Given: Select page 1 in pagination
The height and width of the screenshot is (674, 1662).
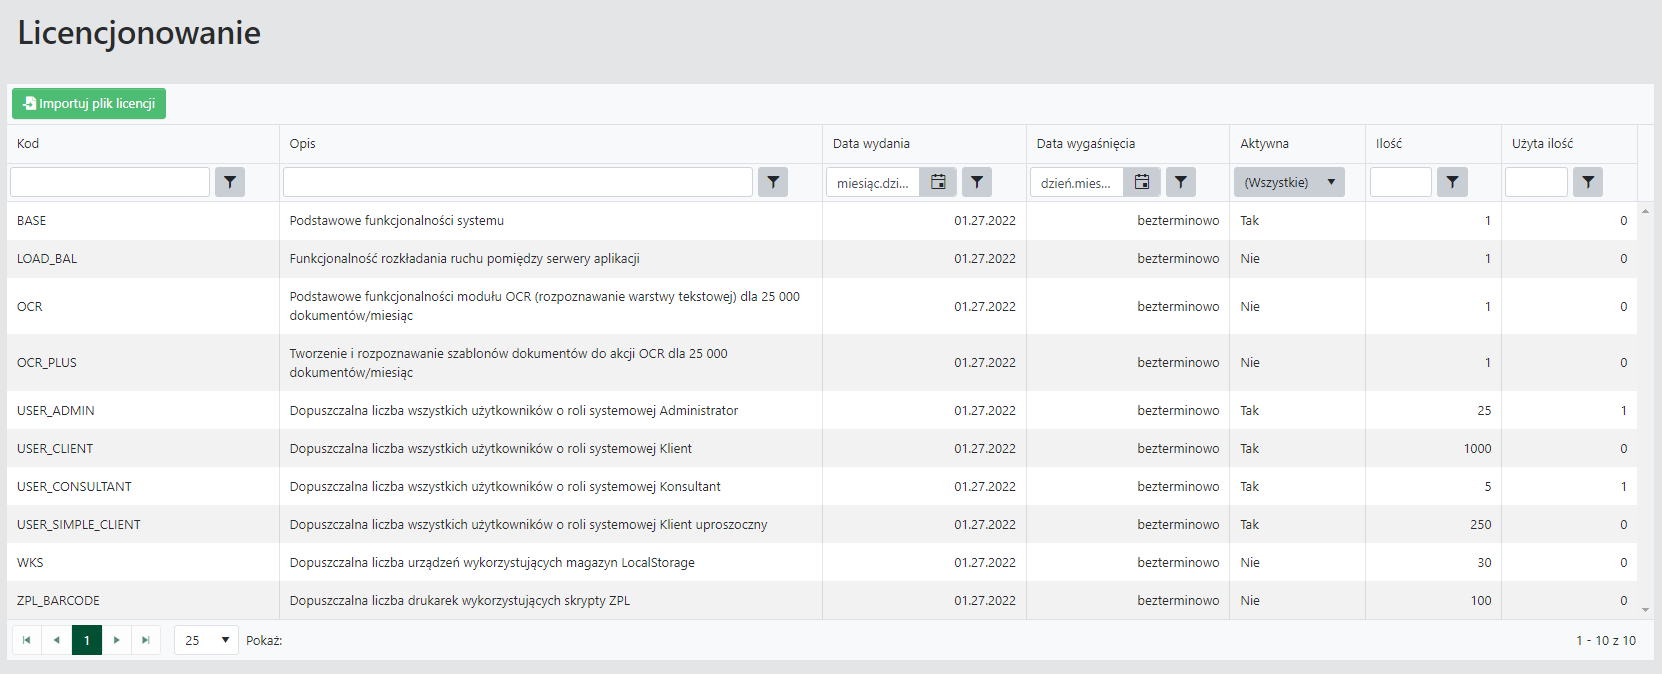Looking at the screenshot, I should (x=87, y=640).
